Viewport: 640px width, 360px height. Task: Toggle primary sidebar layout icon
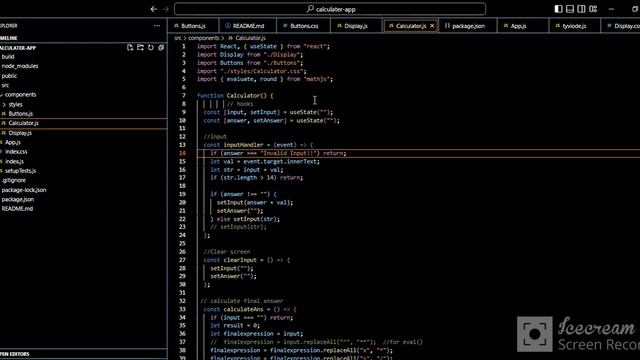[558, 9]
